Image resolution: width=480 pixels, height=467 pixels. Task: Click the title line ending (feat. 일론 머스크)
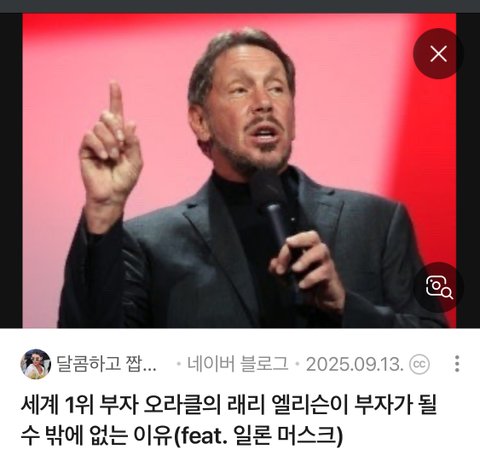click(x=182, y=435)
